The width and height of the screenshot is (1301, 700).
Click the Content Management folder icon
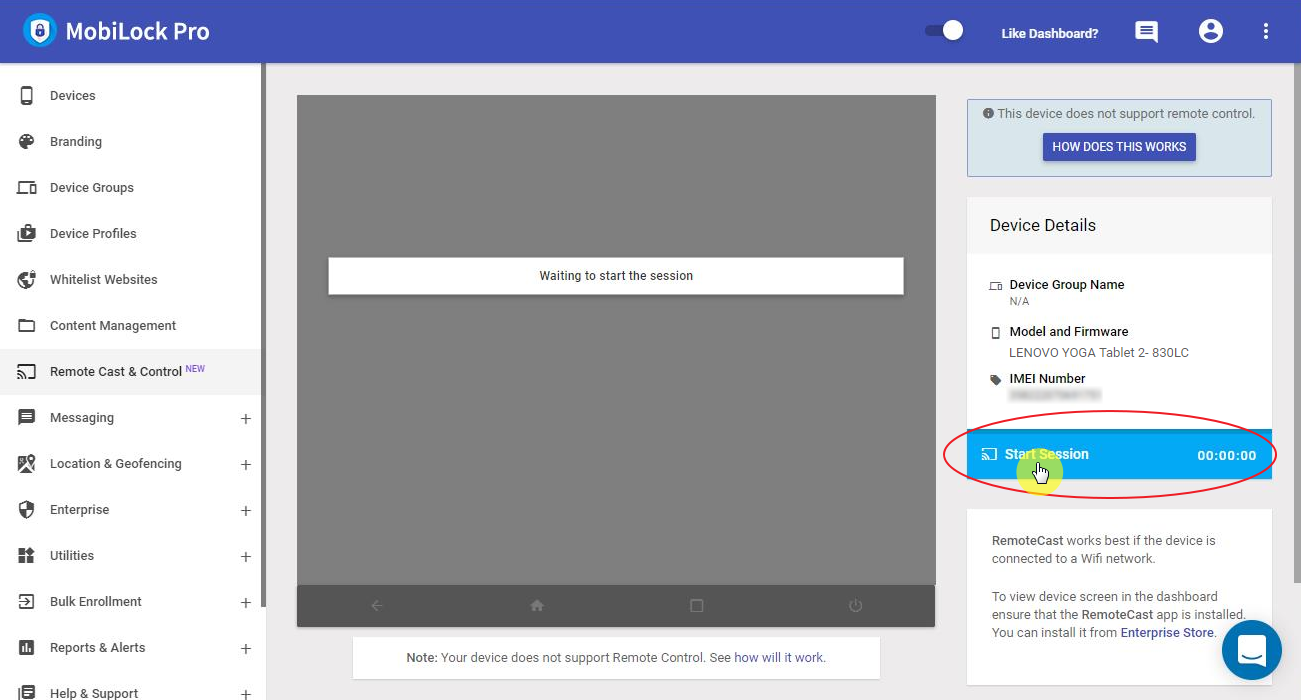tap(27, 326)
